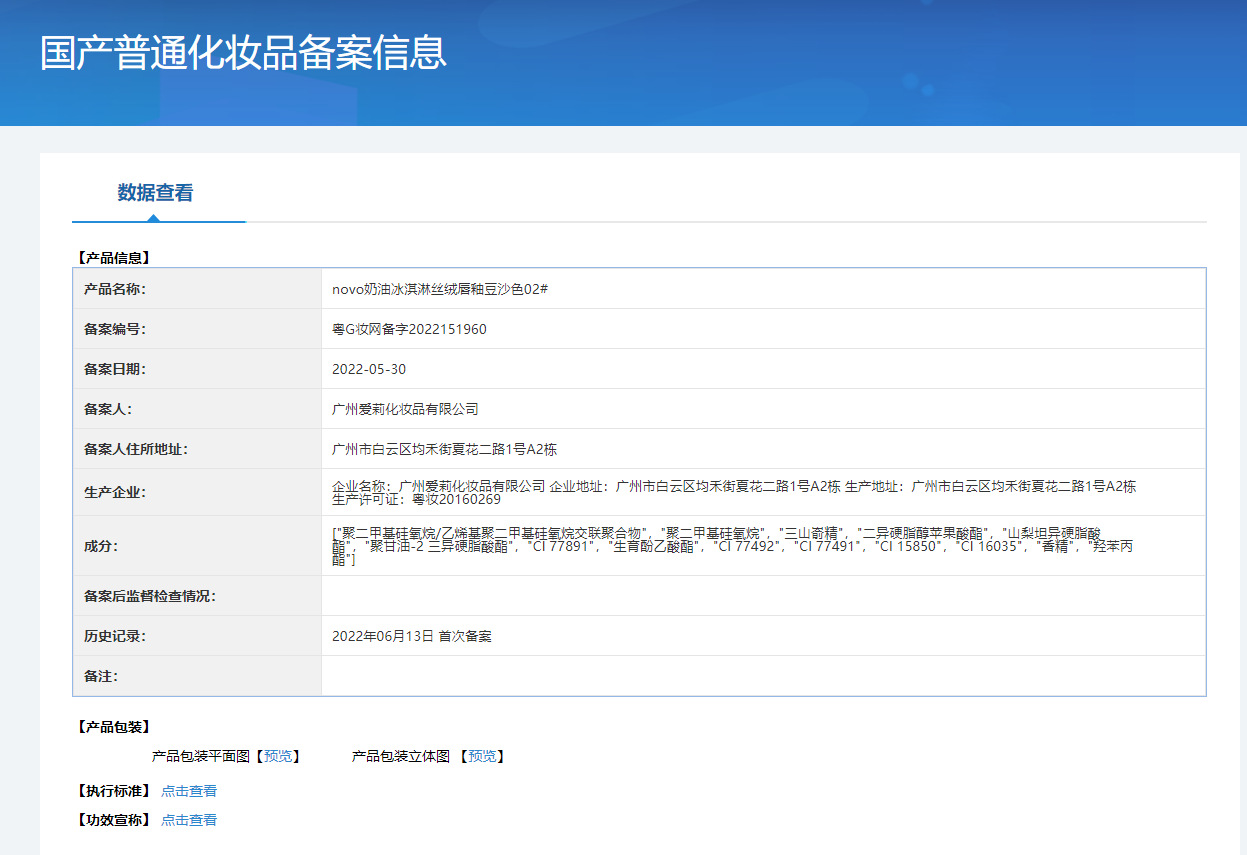Click the 【执行标准】 heading label
1247x855 pixels.
113,791
